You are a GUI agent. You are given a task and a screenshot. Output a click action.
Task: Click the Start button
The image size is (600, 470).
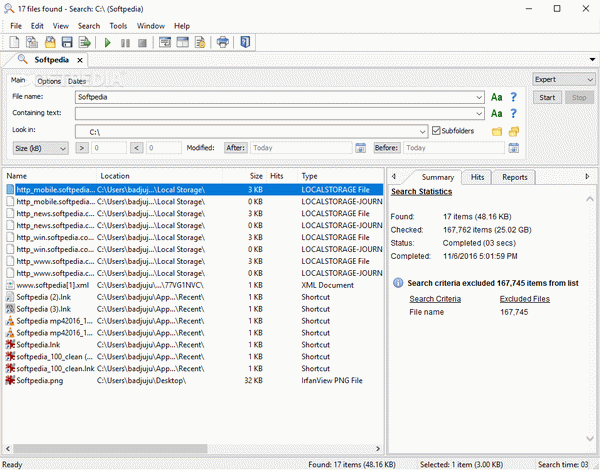tap(547, 98)
